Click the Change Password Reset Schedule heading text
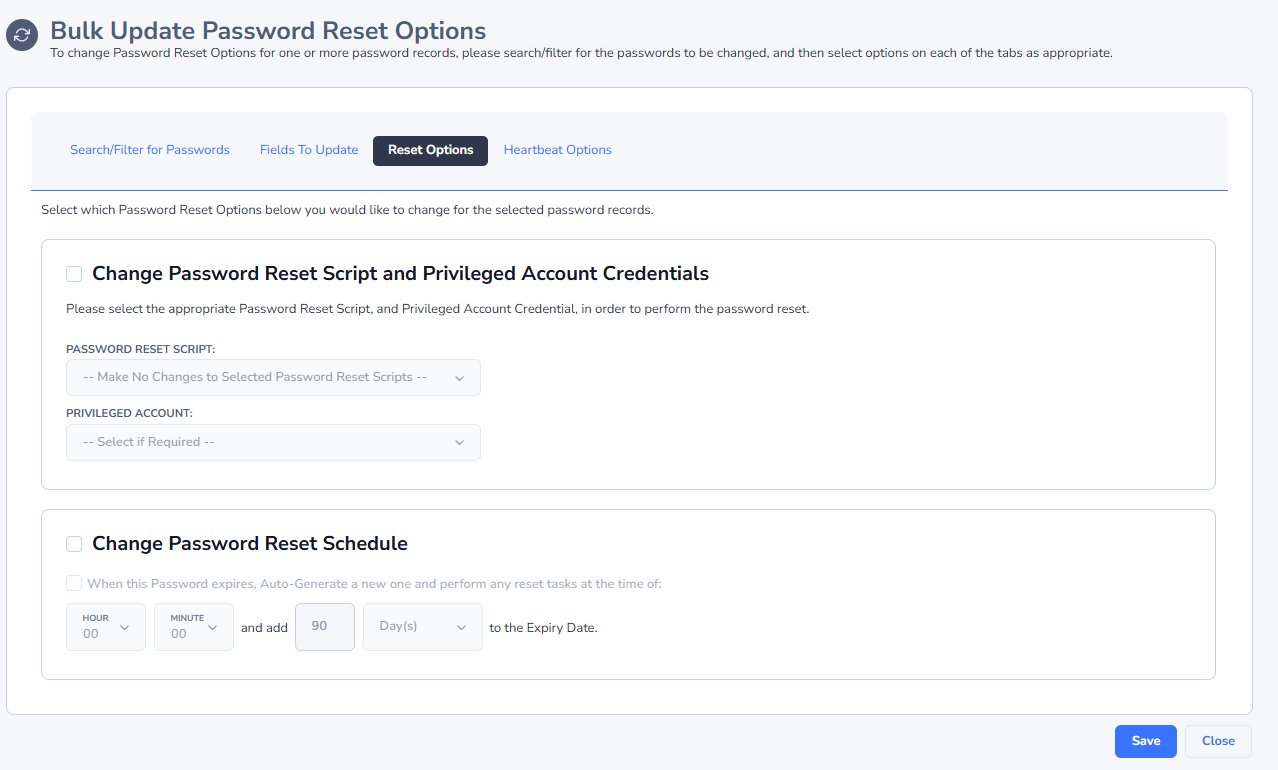The height and width of the screenshot is (770, 1278). pos(250,544)
